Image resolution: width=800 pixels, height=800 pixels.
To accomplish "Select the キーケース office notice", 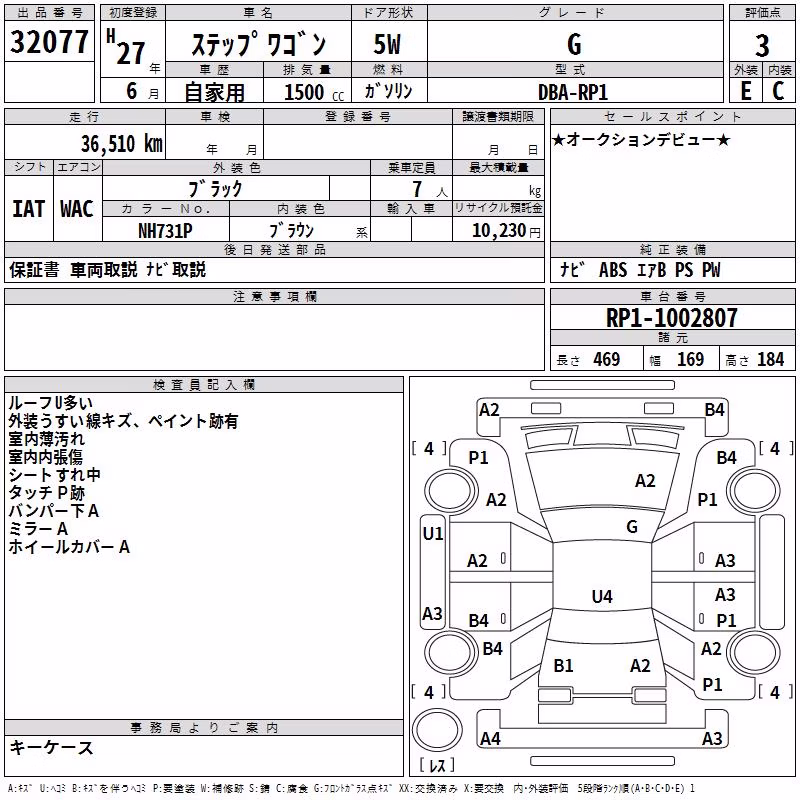I will point(51,748).
